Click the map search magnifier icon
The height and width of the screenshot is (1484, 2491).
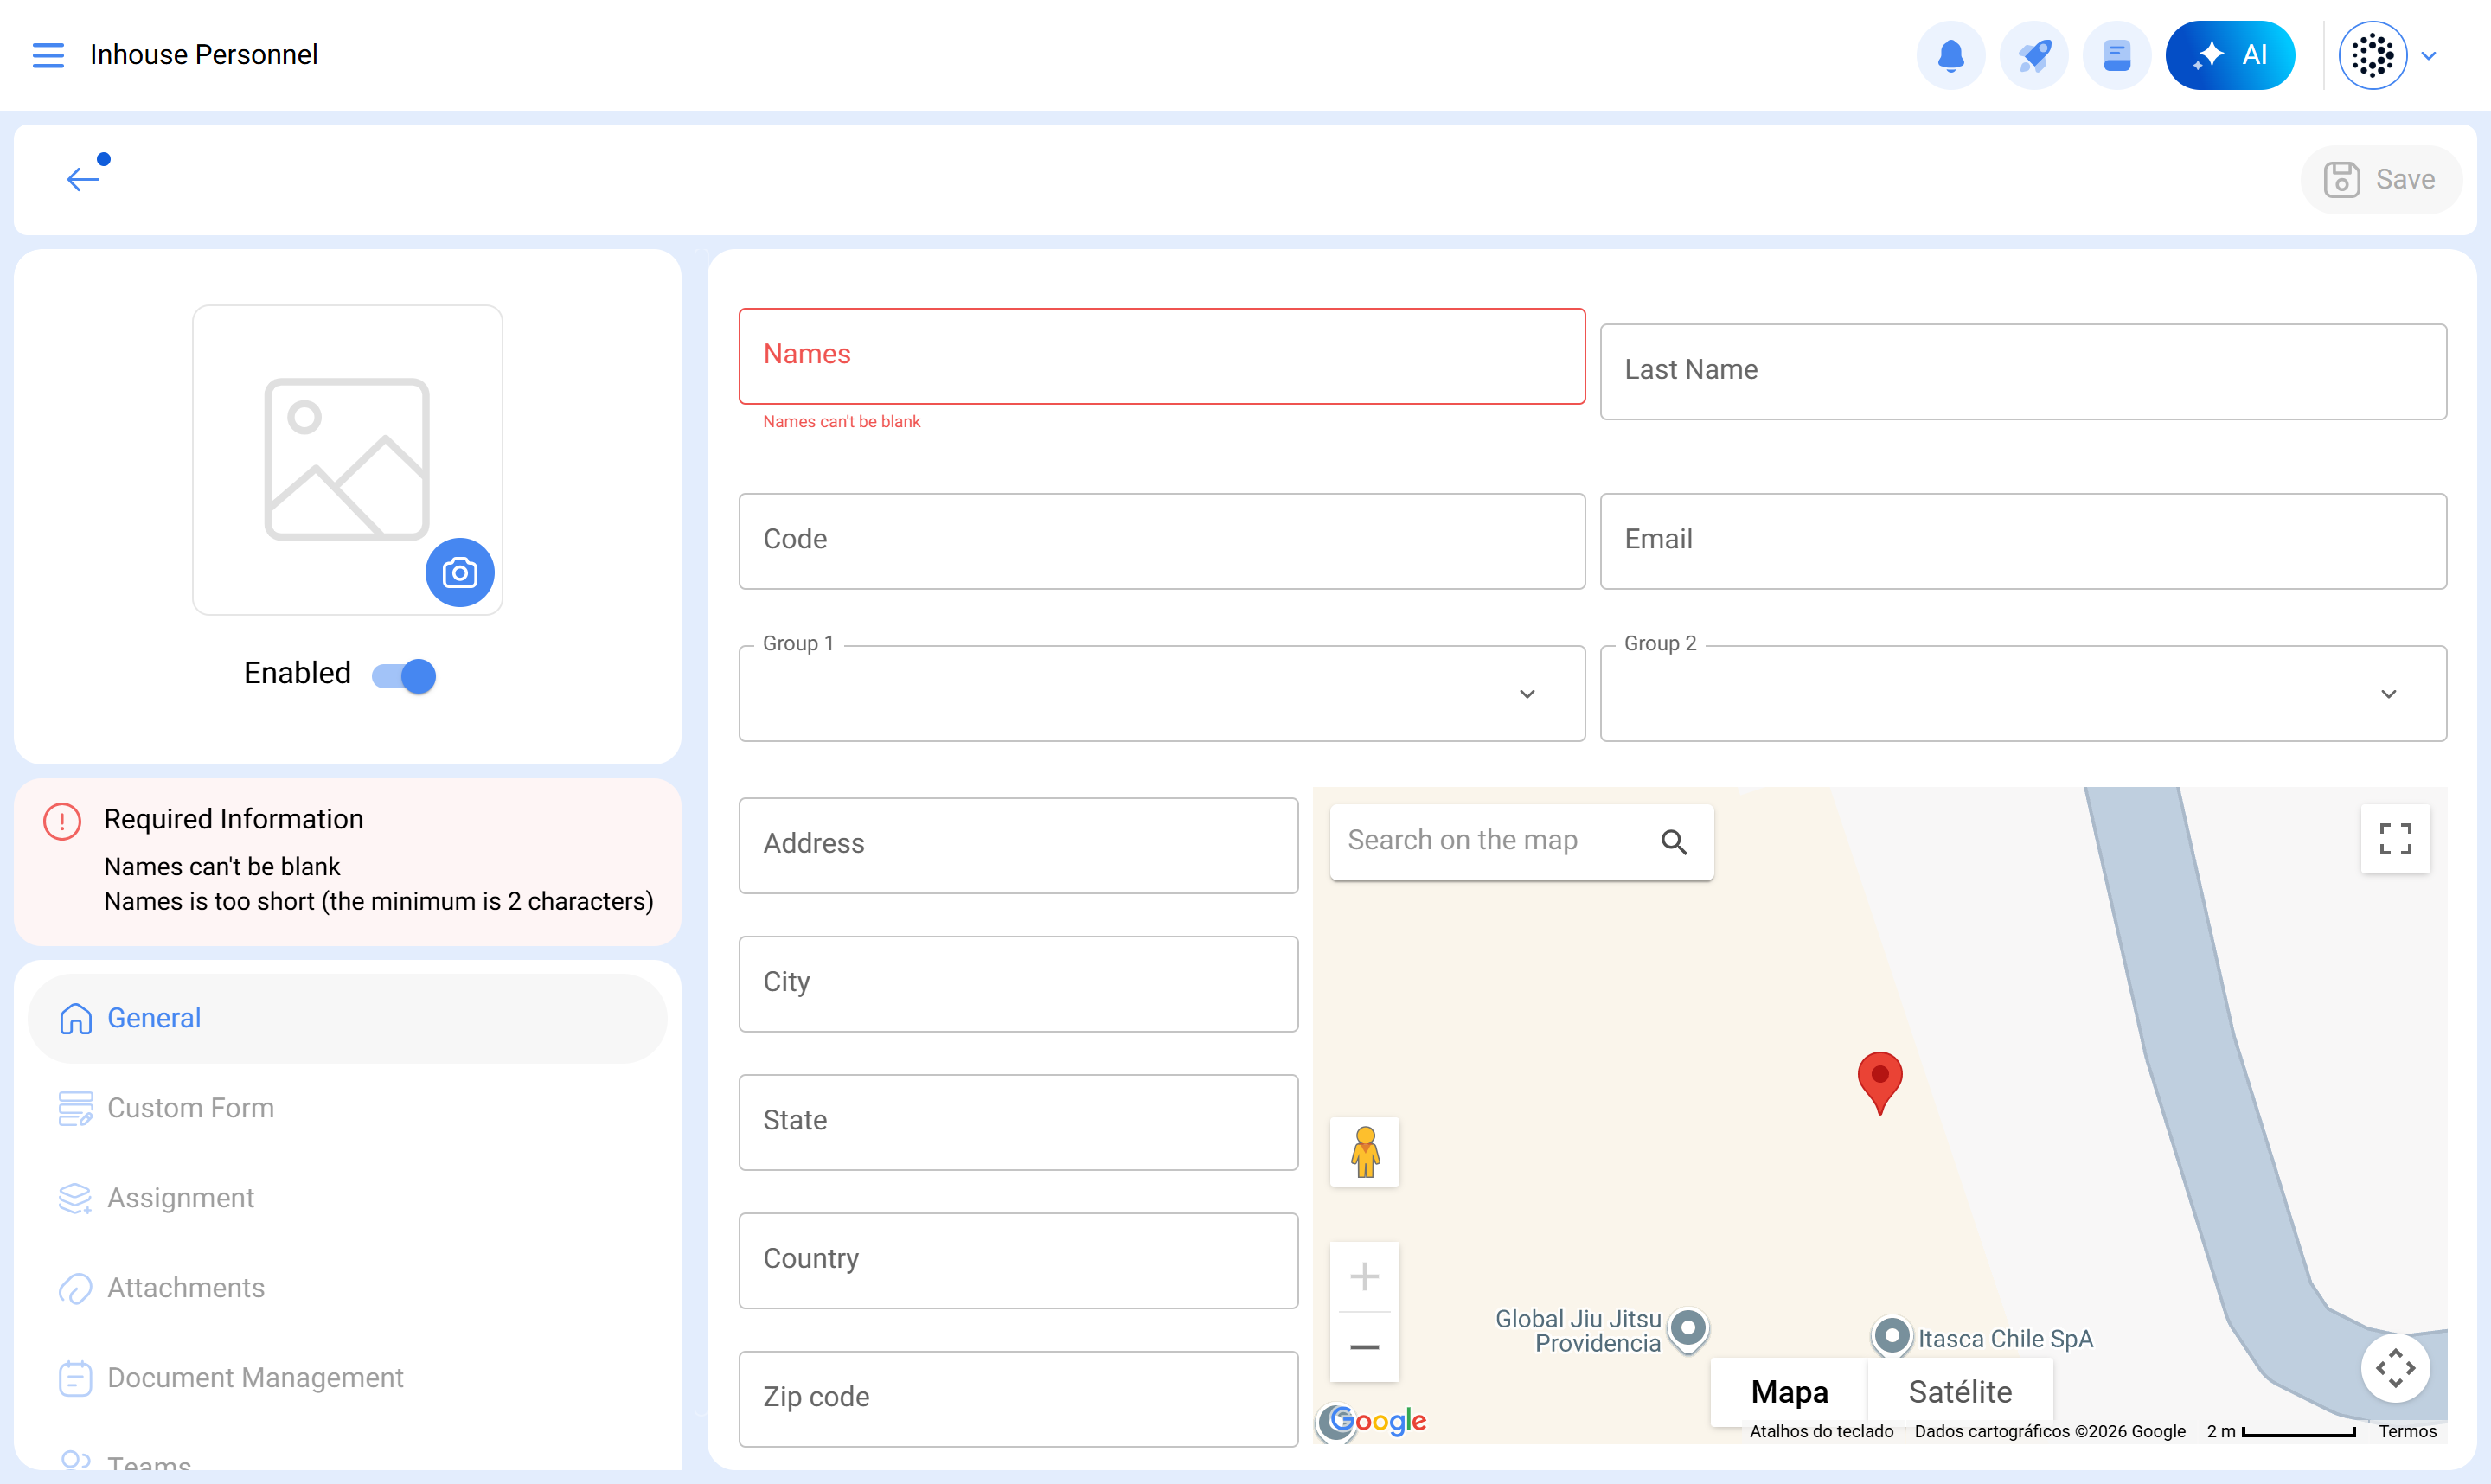pos(1673,842)
